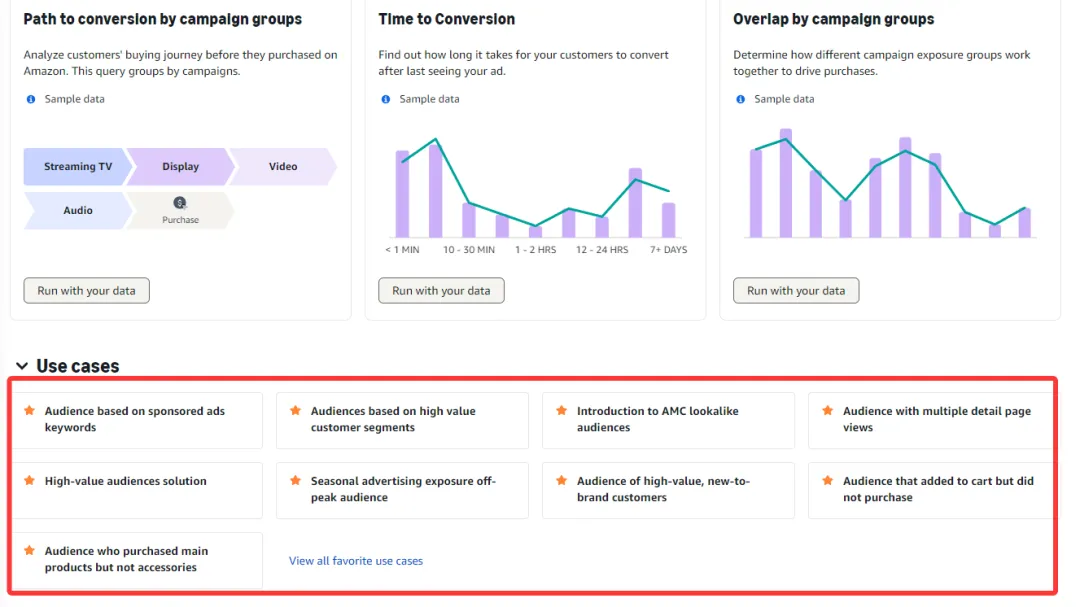Run Time to Conversion with your data
Image resolution: width=1080 pixels, height=607 pixels.
click(x=441, y=291)
